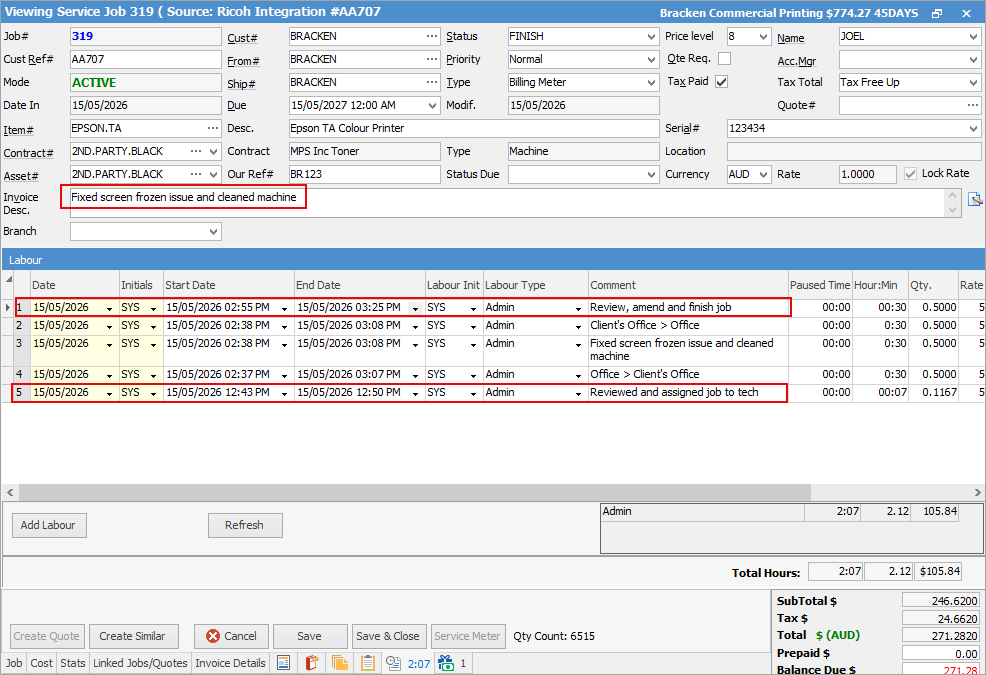The width and height of the screenshot is (986, 675).
Task: Open the blue document icon tab
Action: 284,663
